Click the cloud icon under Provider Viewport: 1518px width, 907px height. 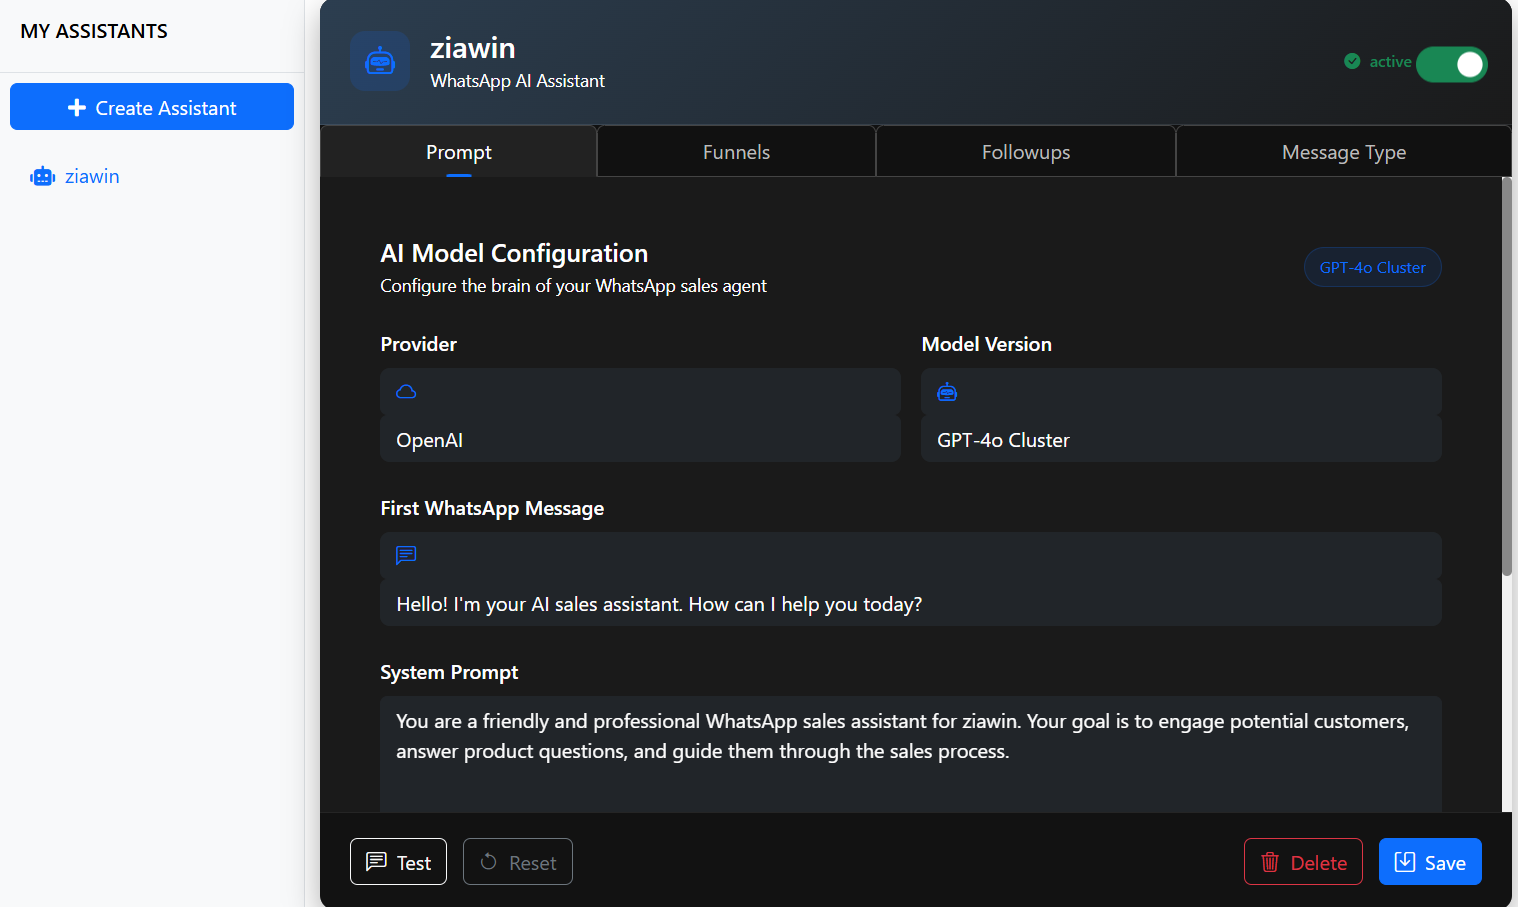click(406, 392)
